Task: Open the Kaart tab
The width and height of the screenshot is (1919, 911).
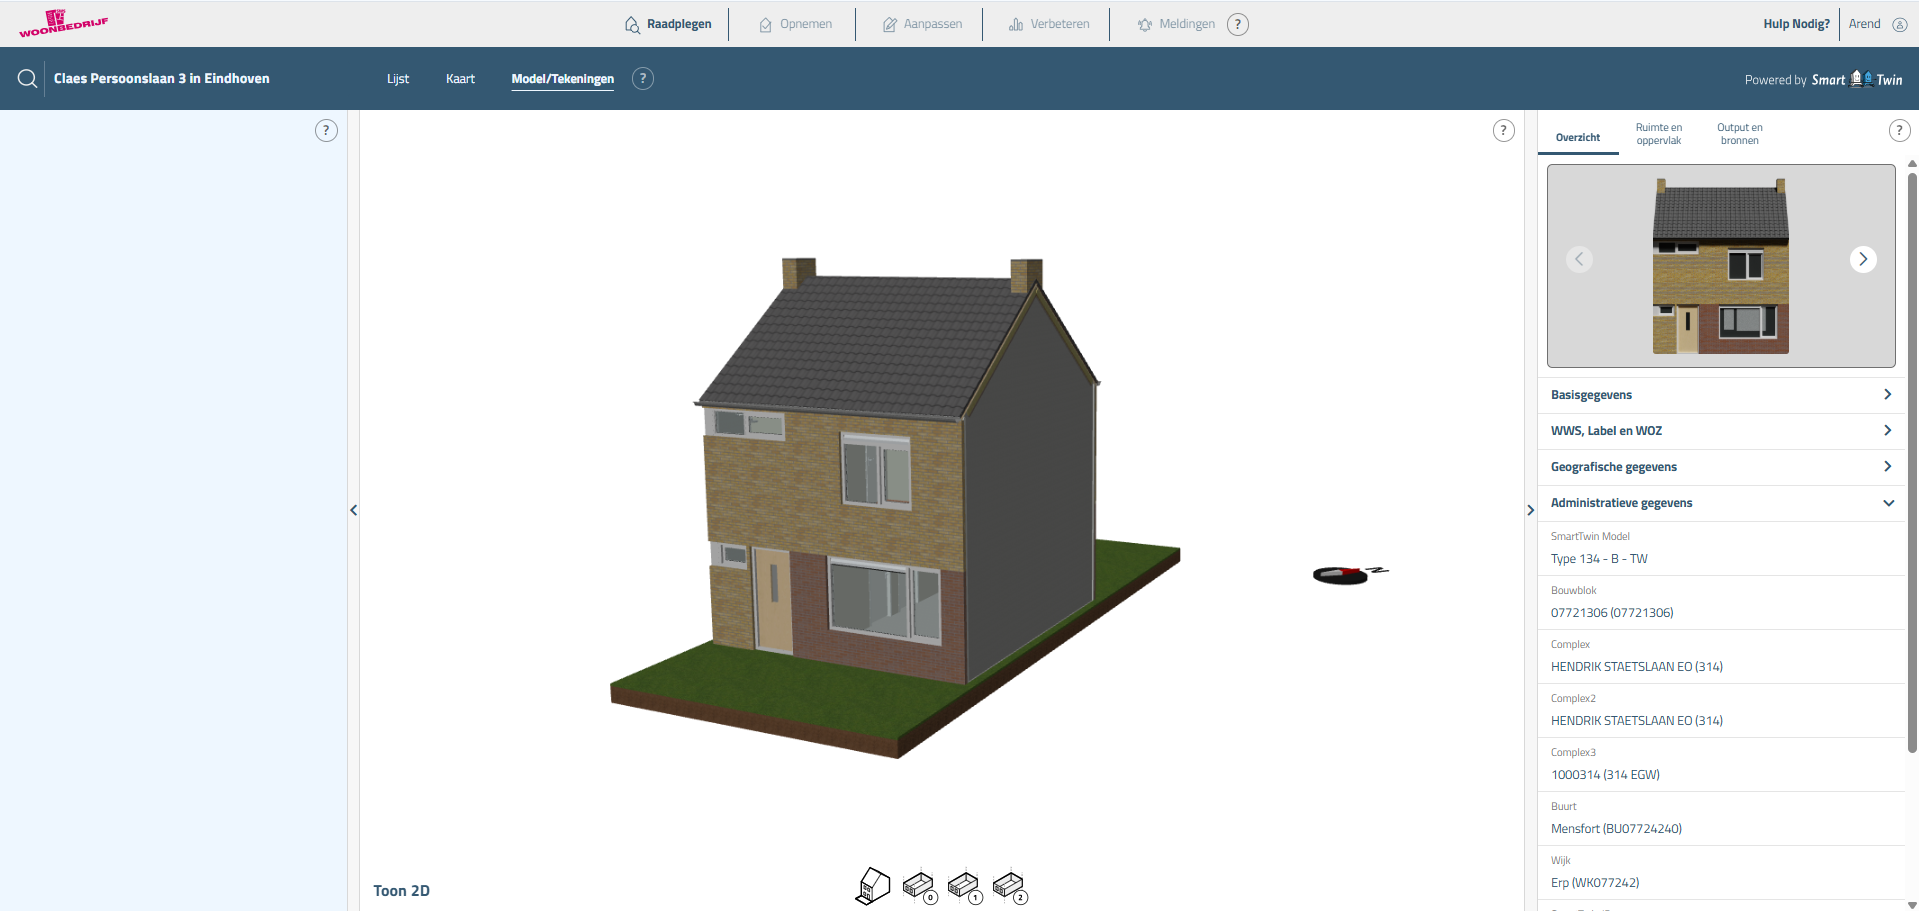Action: pos(460,79)
